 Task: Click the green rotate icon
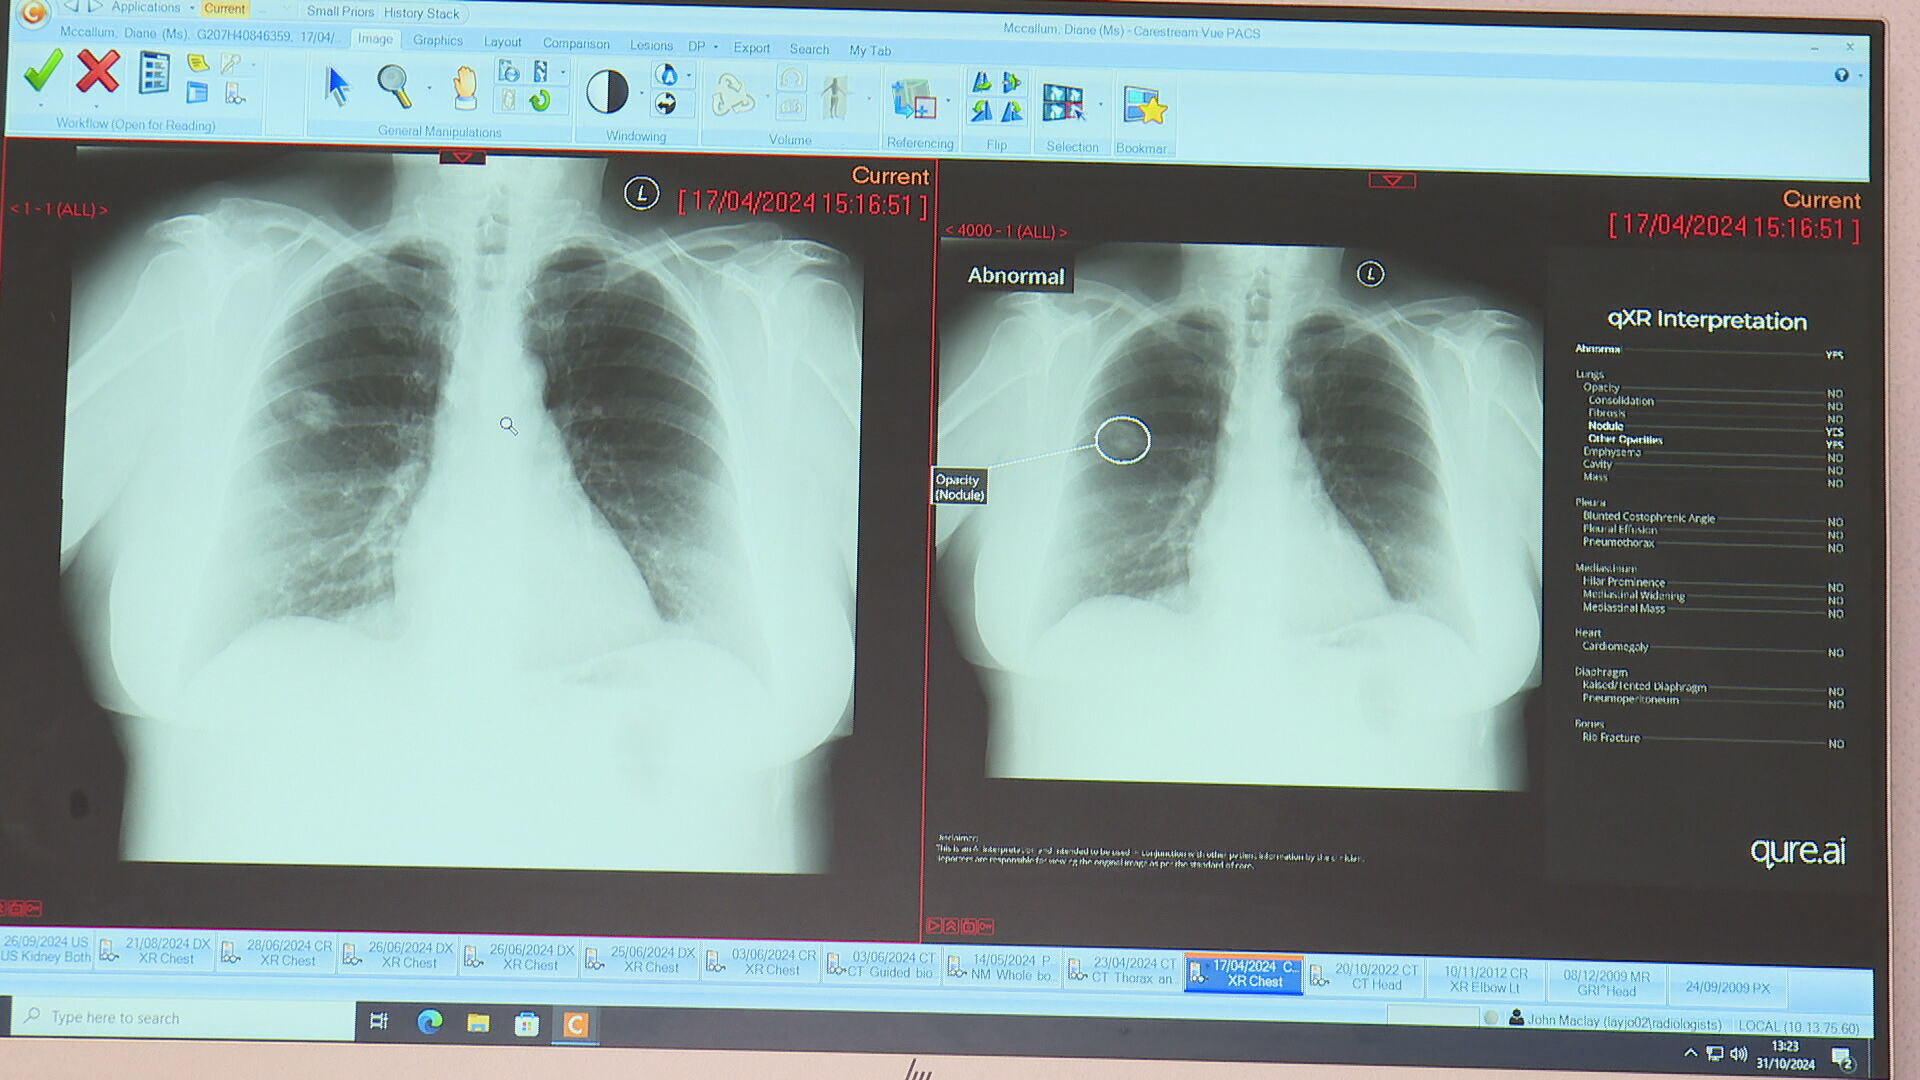[x=540, y=101]
